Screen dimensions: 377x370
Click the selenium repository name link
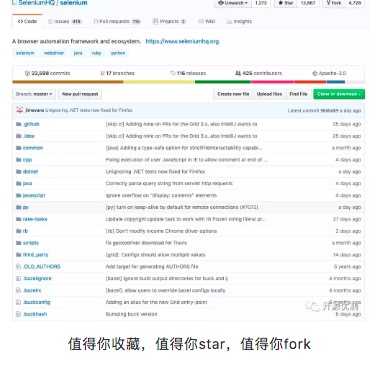pos(74,3)
